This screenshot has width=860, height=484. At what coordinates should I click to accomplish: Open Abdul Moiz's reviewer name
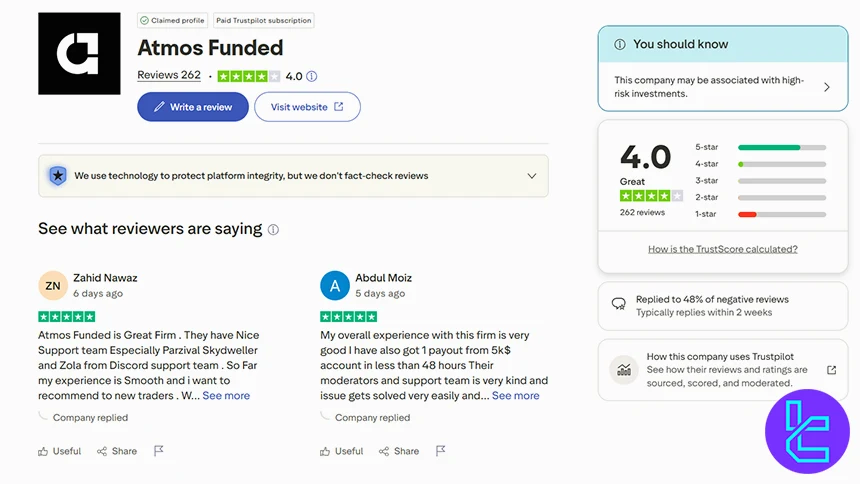[x=383, y=278]
